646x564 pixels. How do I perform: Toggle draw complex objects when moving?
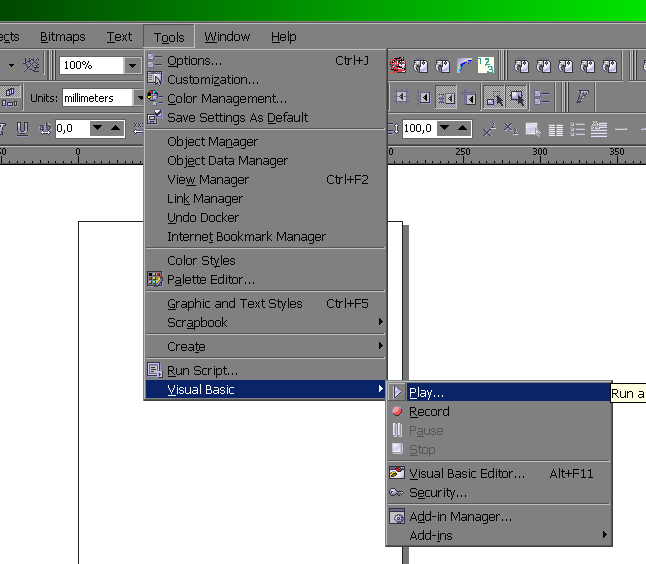(x=494, y=98)
